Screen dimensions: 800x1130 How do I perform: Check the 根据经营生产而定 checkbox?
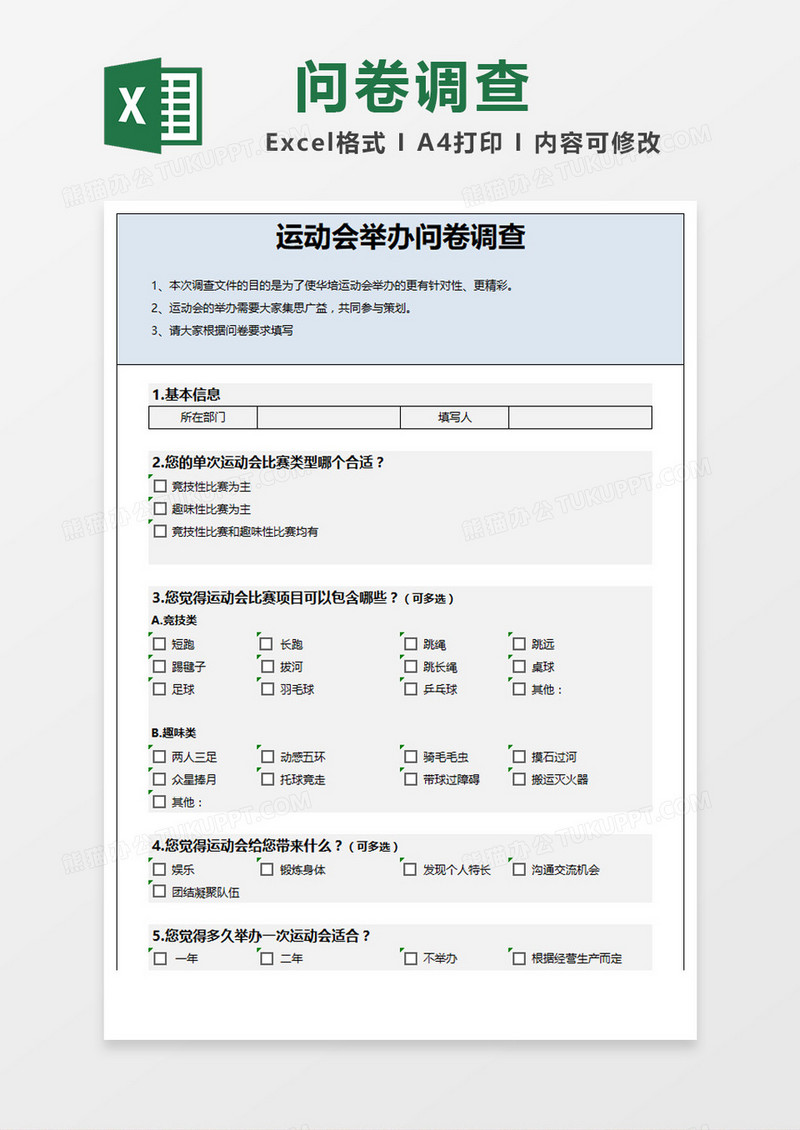pyautogui.click(x=518, y=959)
